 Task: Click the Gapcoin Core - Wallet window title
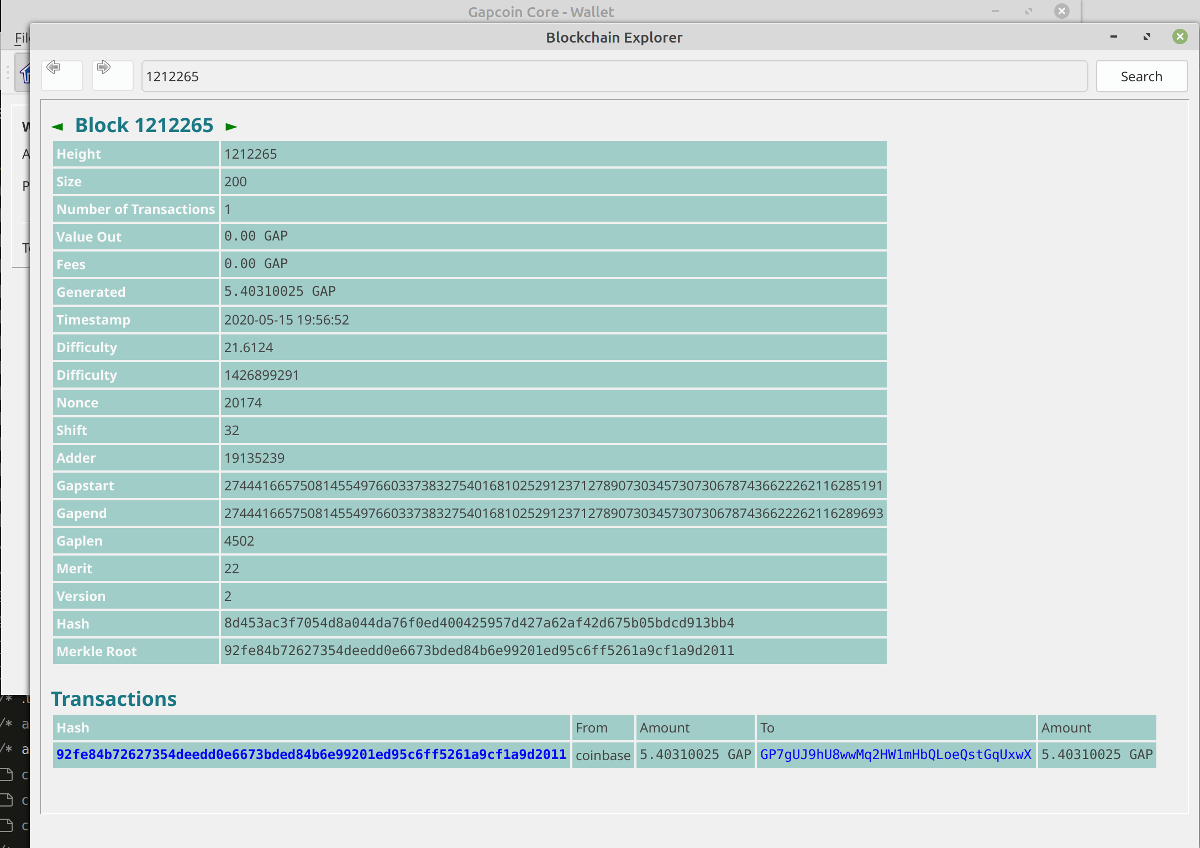click(541, 12)
